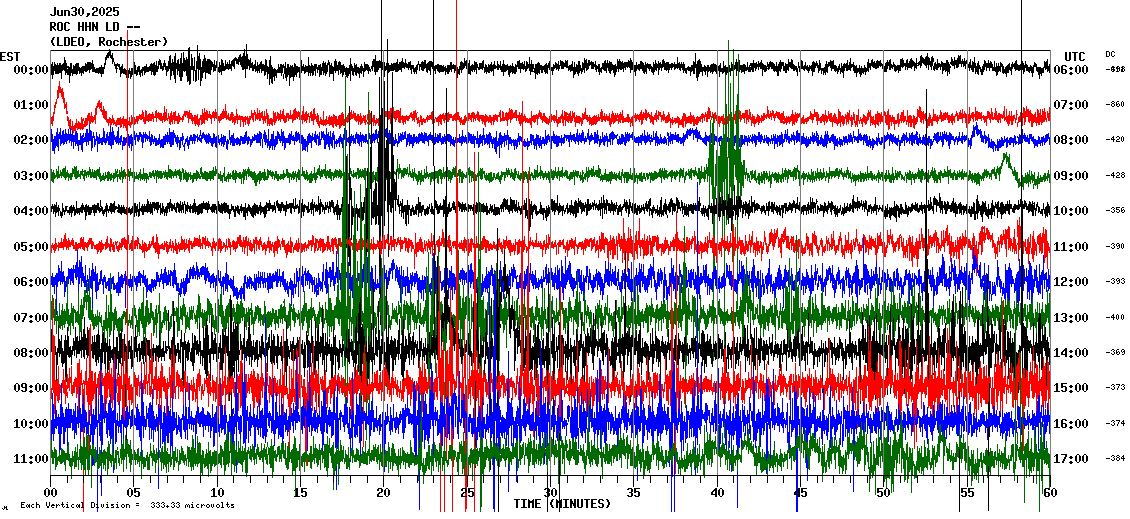Click the (LDEO, Rochester) source text

coord(109,41)
